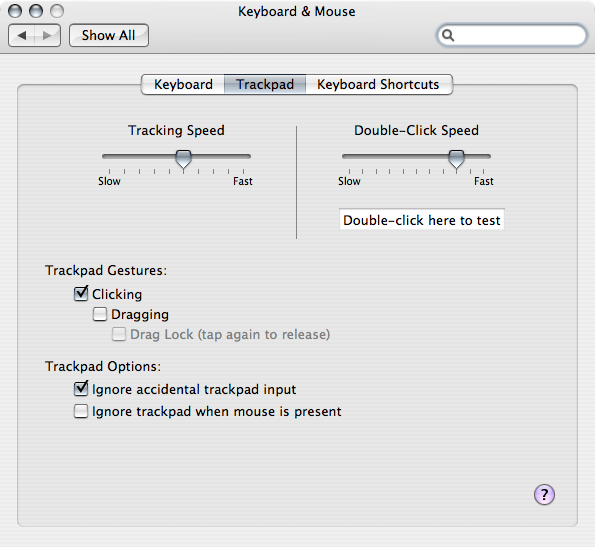Click the gray zoom window button
The width and height of the screenshot is (595, 547).
(57, 11)
